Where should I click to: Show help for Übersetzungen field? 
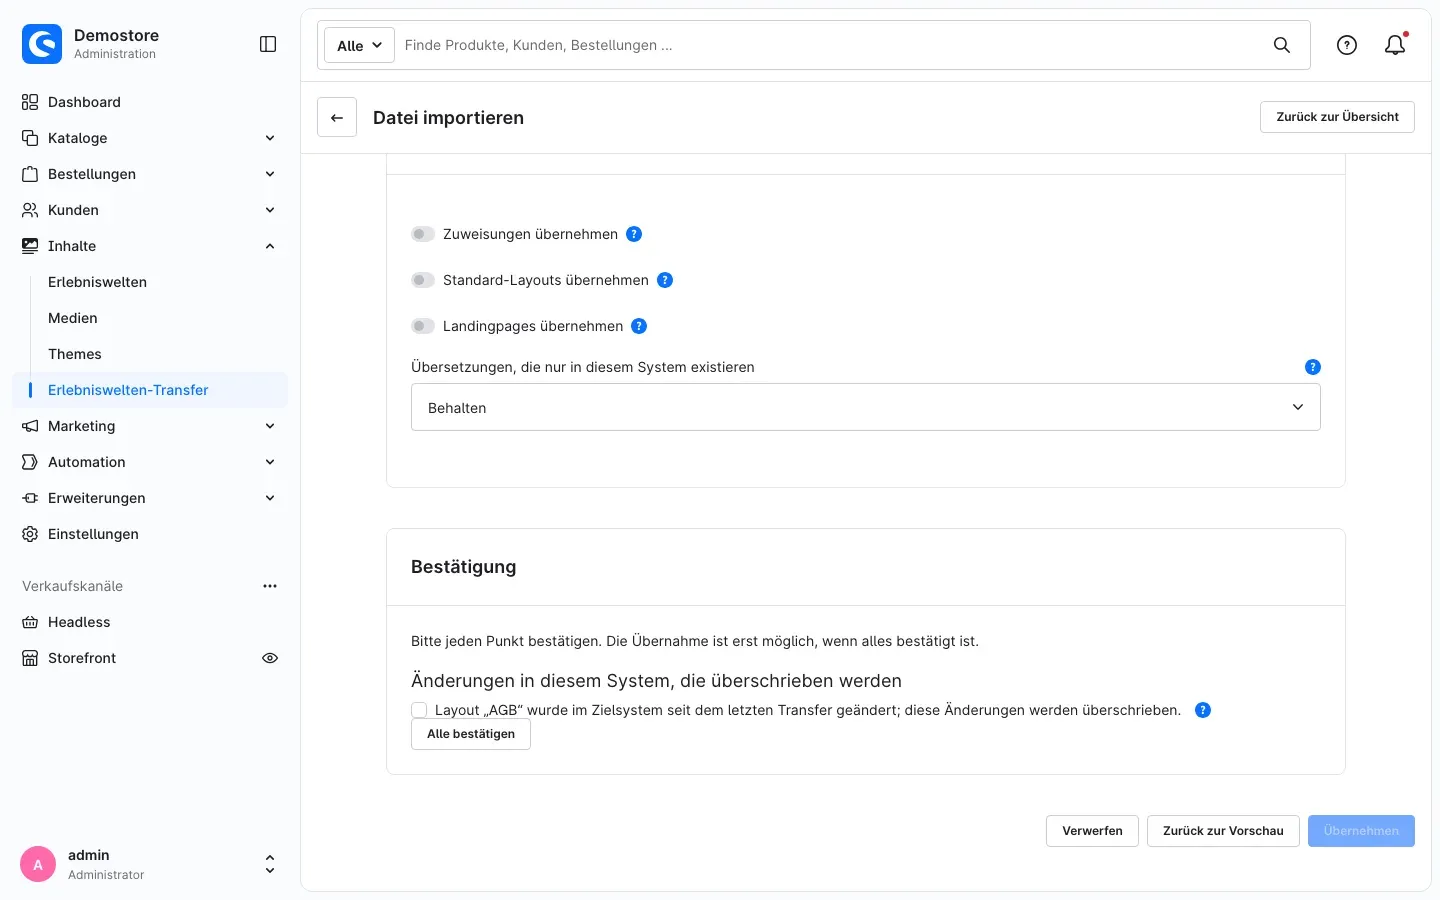(1313, 367)
